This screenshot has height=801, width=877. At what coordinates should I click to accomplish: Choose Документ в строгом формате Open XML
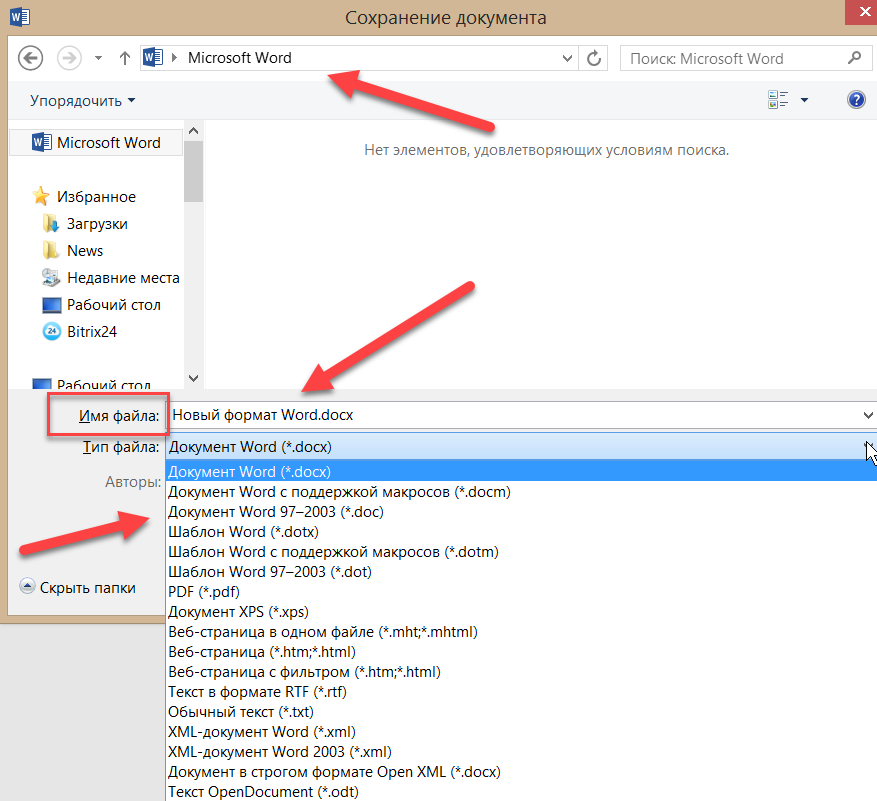334,772
